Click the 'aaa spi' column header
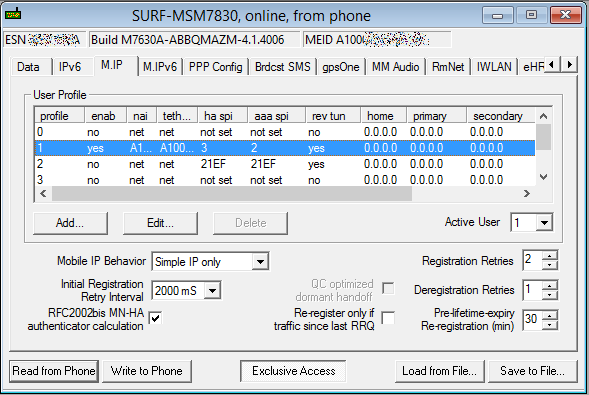Viewport: 589px width, 395px height. coord(276,116)
